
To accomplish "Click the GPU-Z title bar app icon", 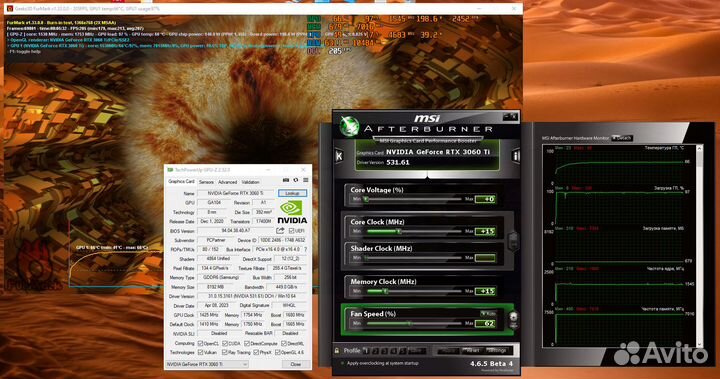I will 170,170.
